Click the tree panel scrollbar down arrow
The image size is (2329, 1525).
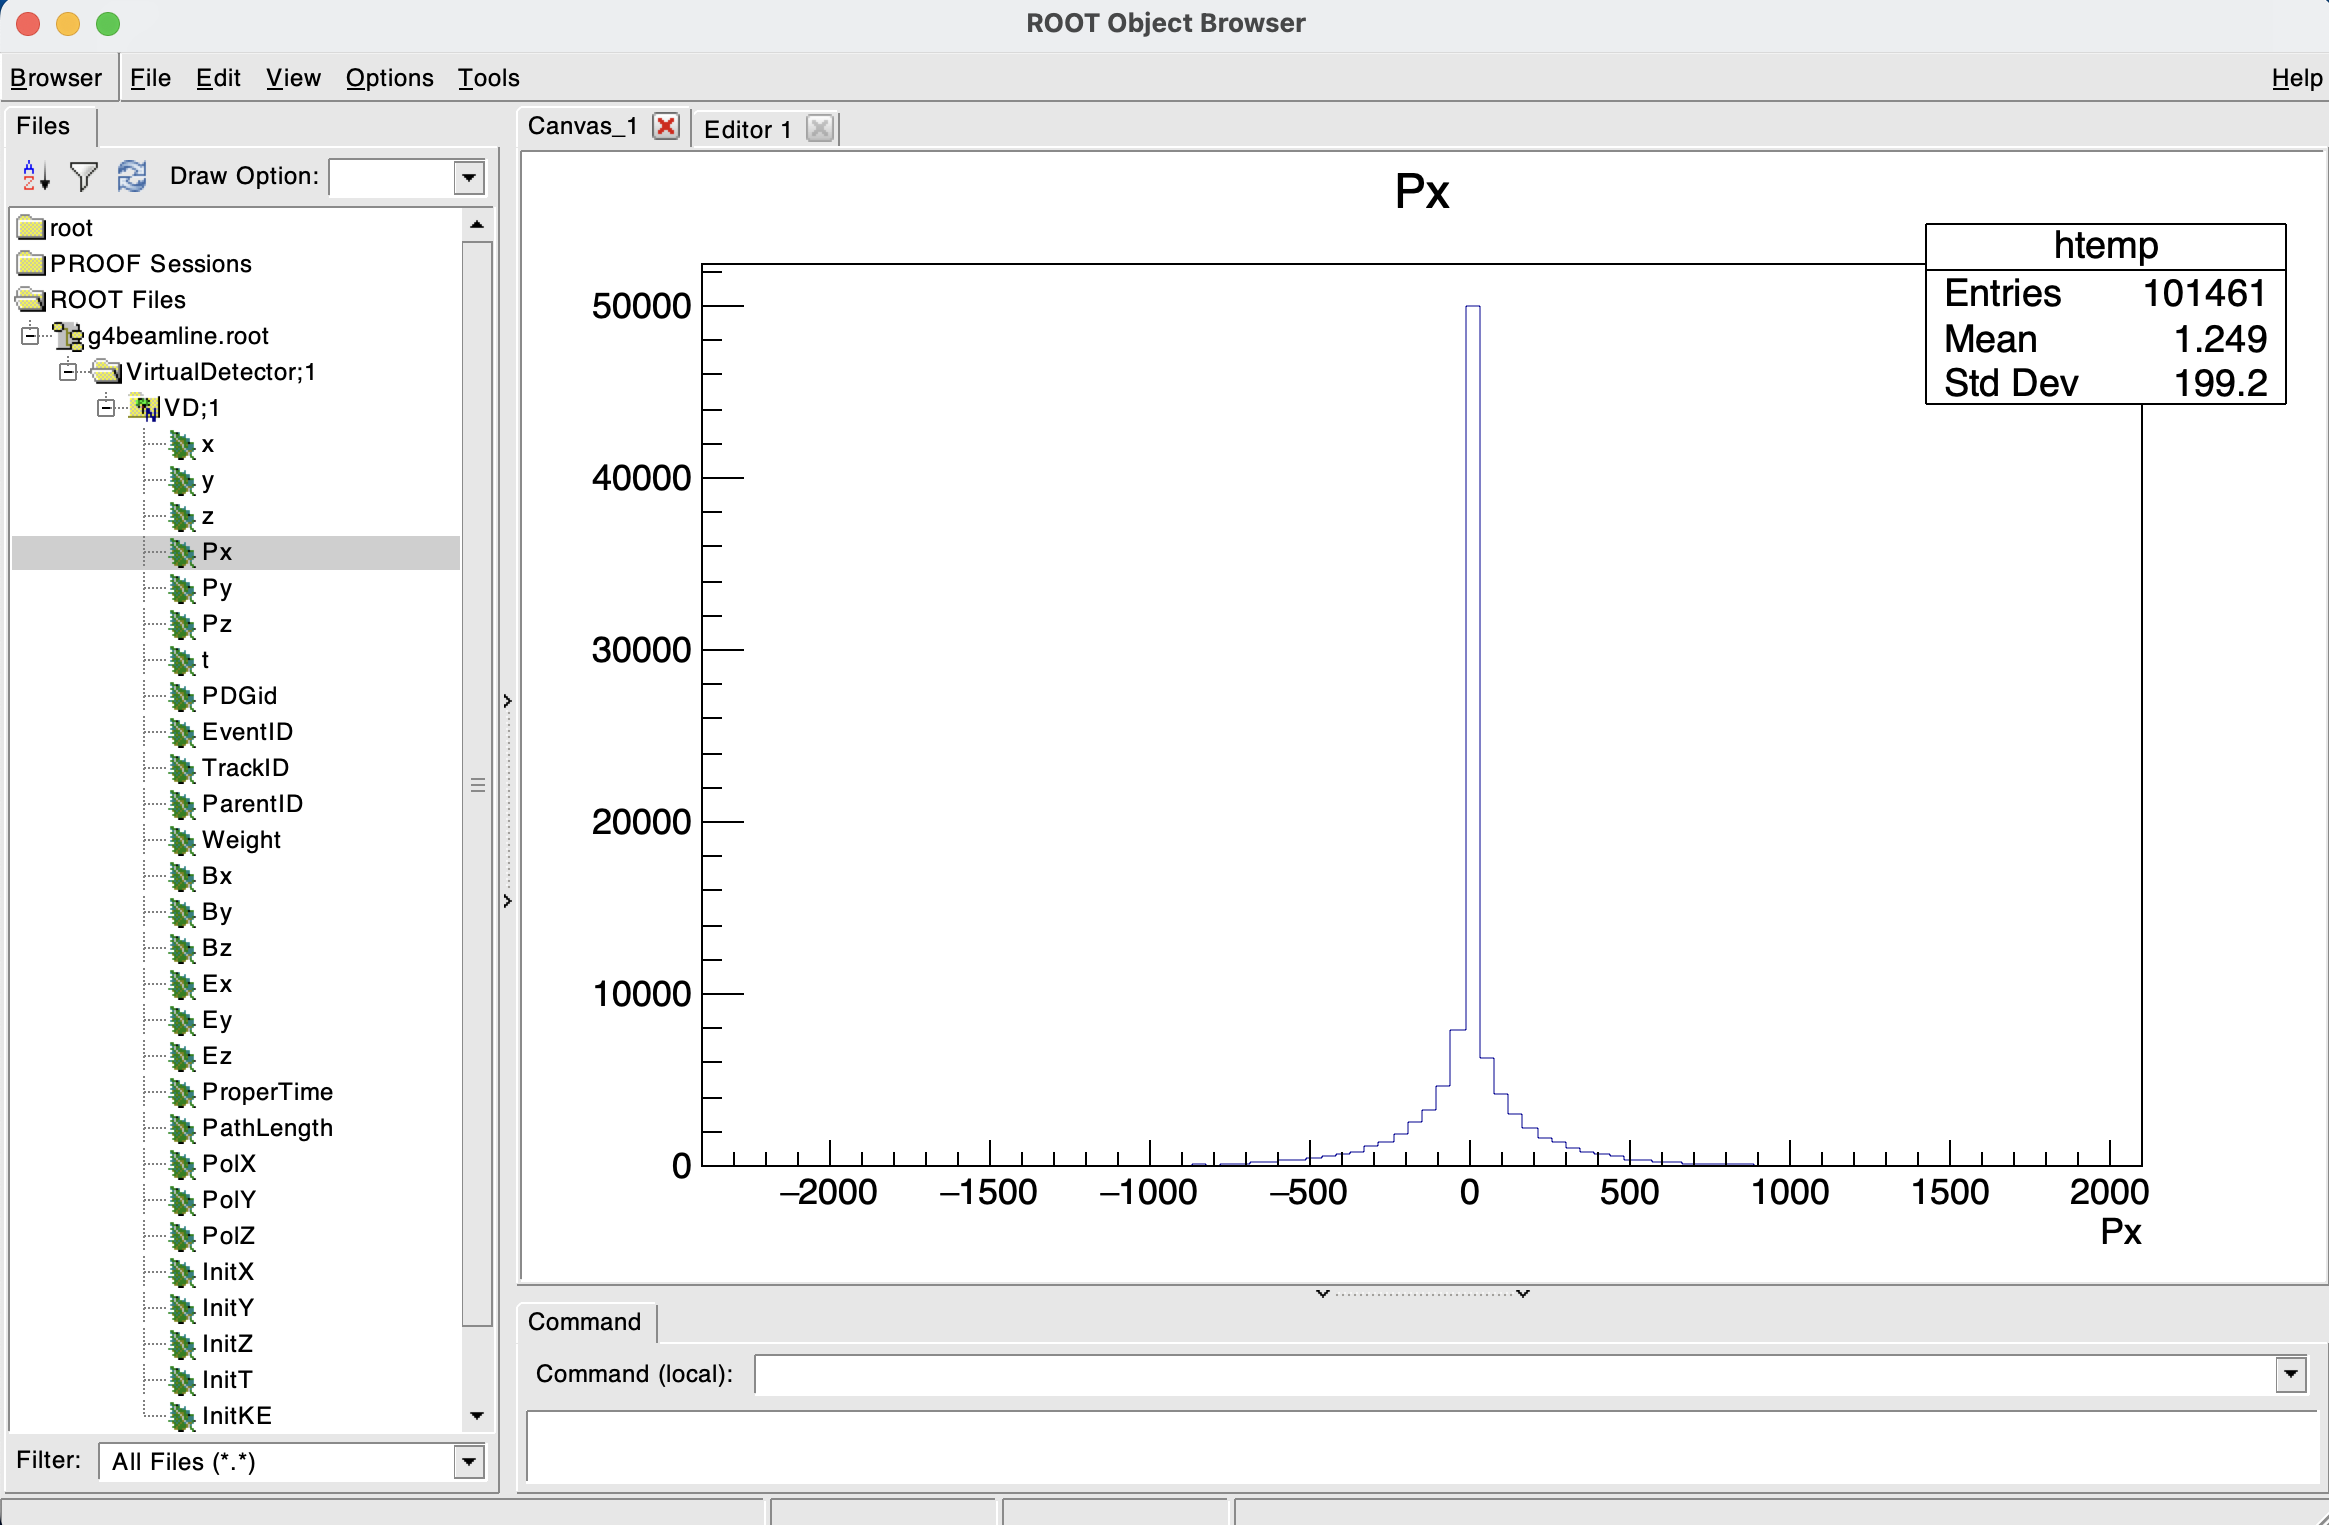tap(477, 1416)
